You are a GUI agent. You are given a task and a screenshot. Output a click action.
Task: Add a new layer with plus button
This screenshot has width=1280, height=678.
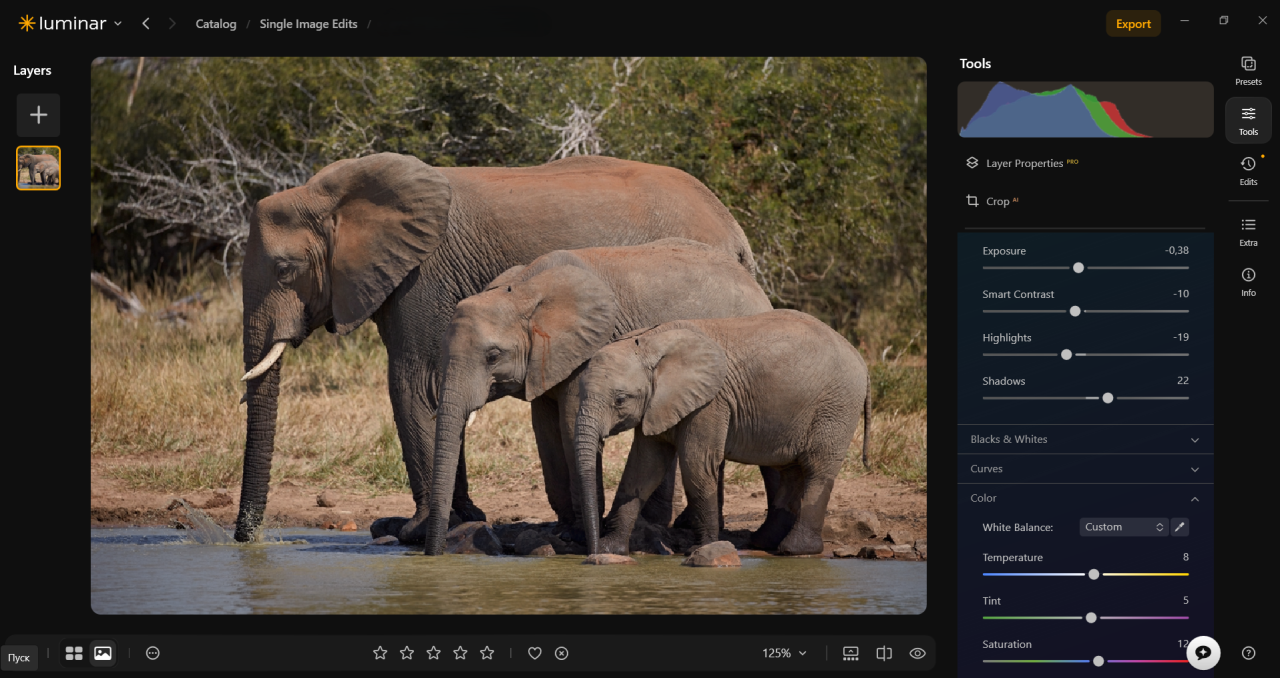pyautogui.click(x=38, y=115)
